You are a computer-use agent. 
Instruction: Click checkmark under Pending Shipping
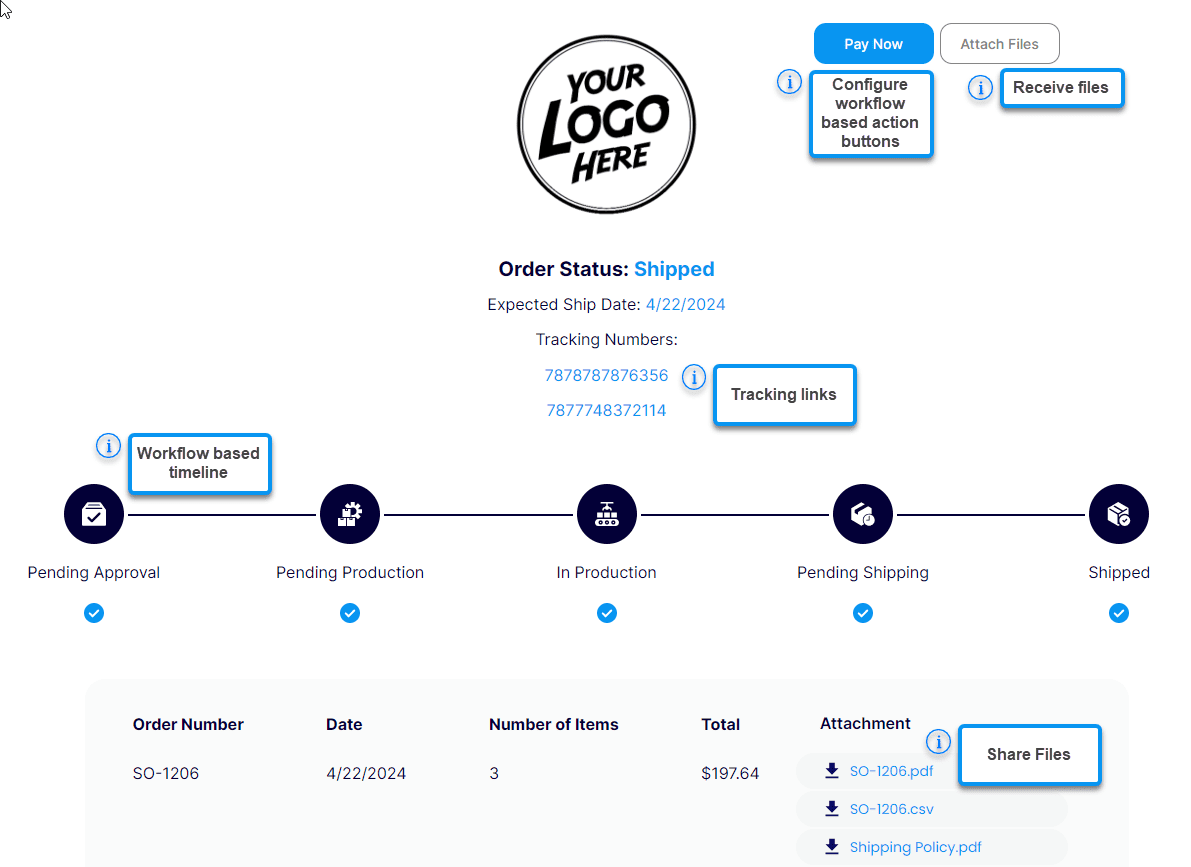[x=863, y=613]
